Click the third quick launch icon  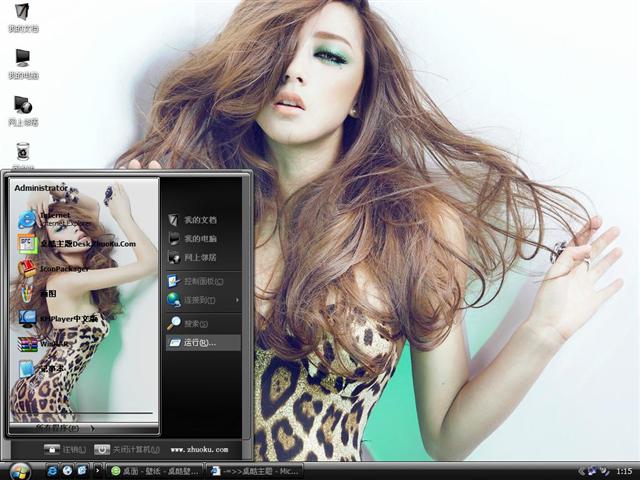(82, 471)
